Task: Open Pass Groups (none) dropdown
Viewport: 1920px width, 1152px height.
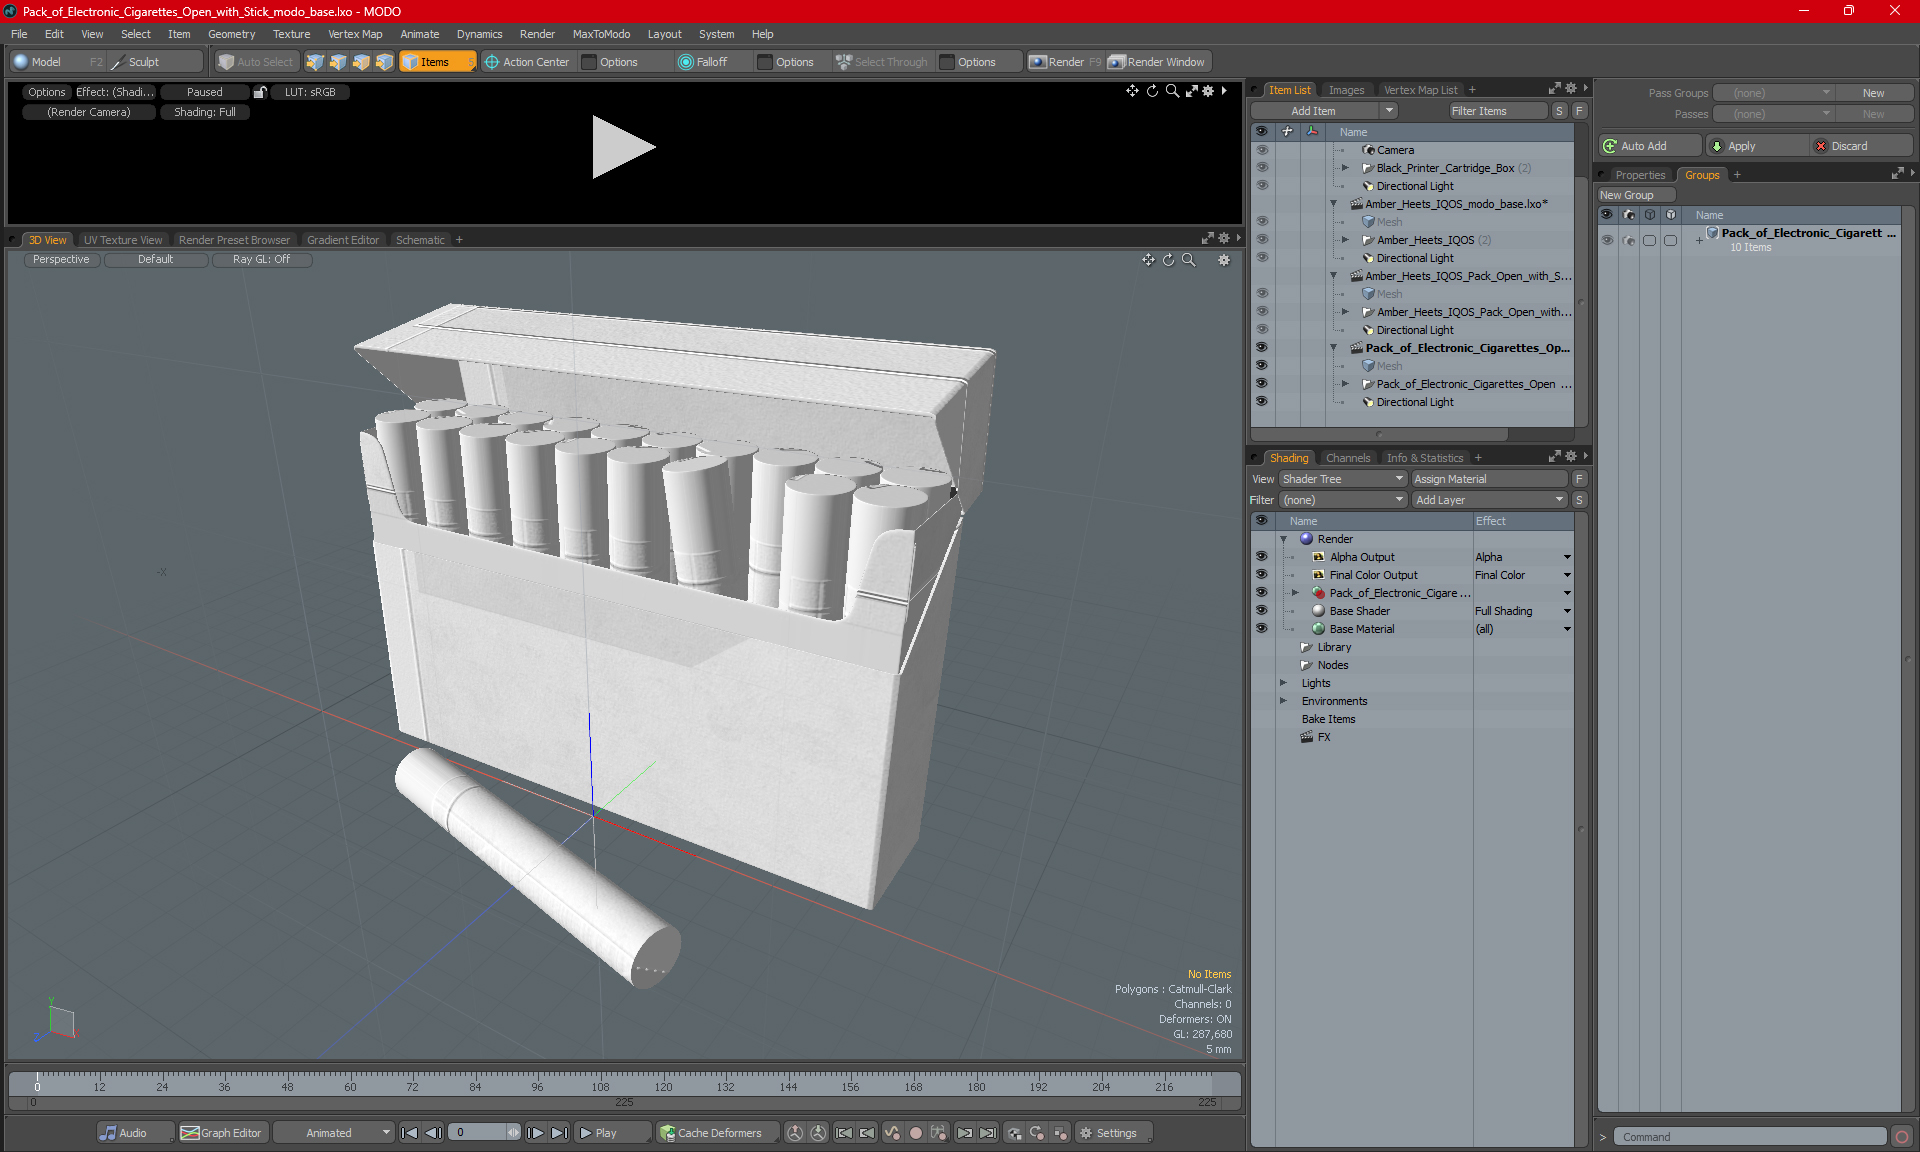Action: pyautogui.click(x=1773, y=93)
